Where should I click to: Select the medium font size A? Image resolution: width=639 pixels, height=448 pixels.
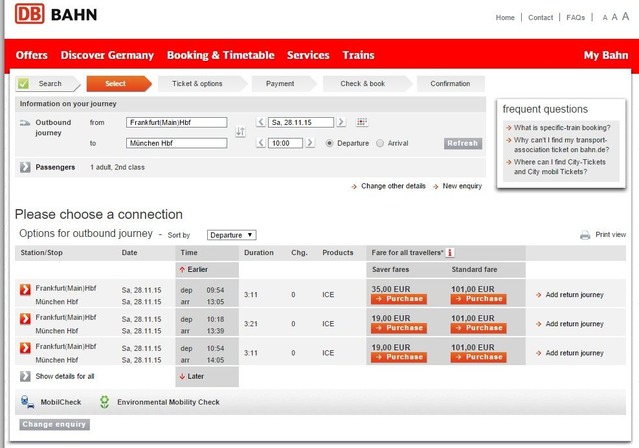click(x=615, y=17)
